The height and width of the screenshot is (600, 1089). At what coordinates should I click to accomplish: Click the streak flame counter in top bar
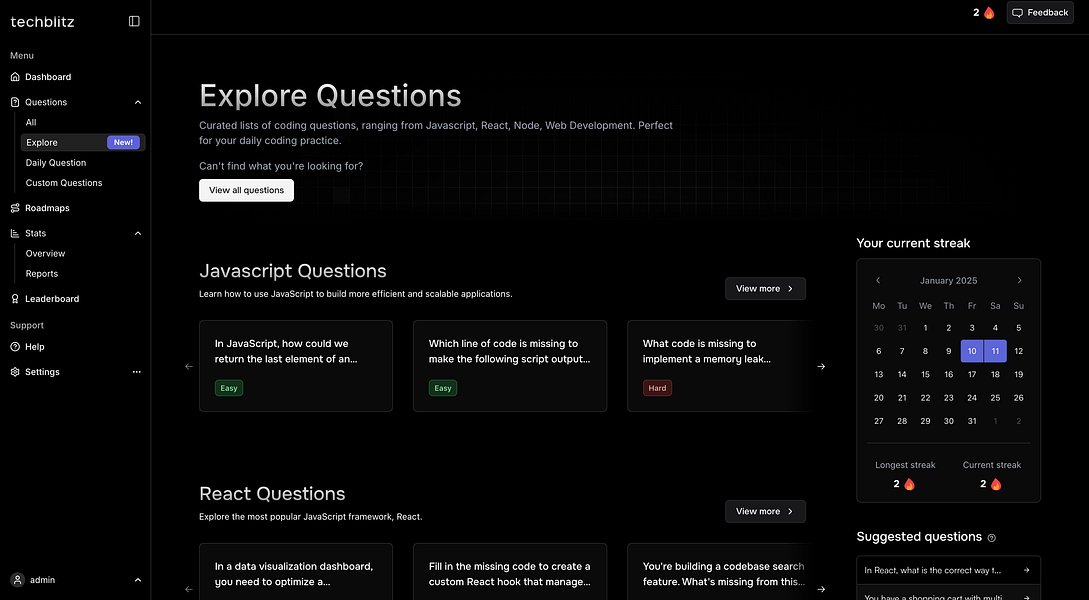tap(983, 12)
